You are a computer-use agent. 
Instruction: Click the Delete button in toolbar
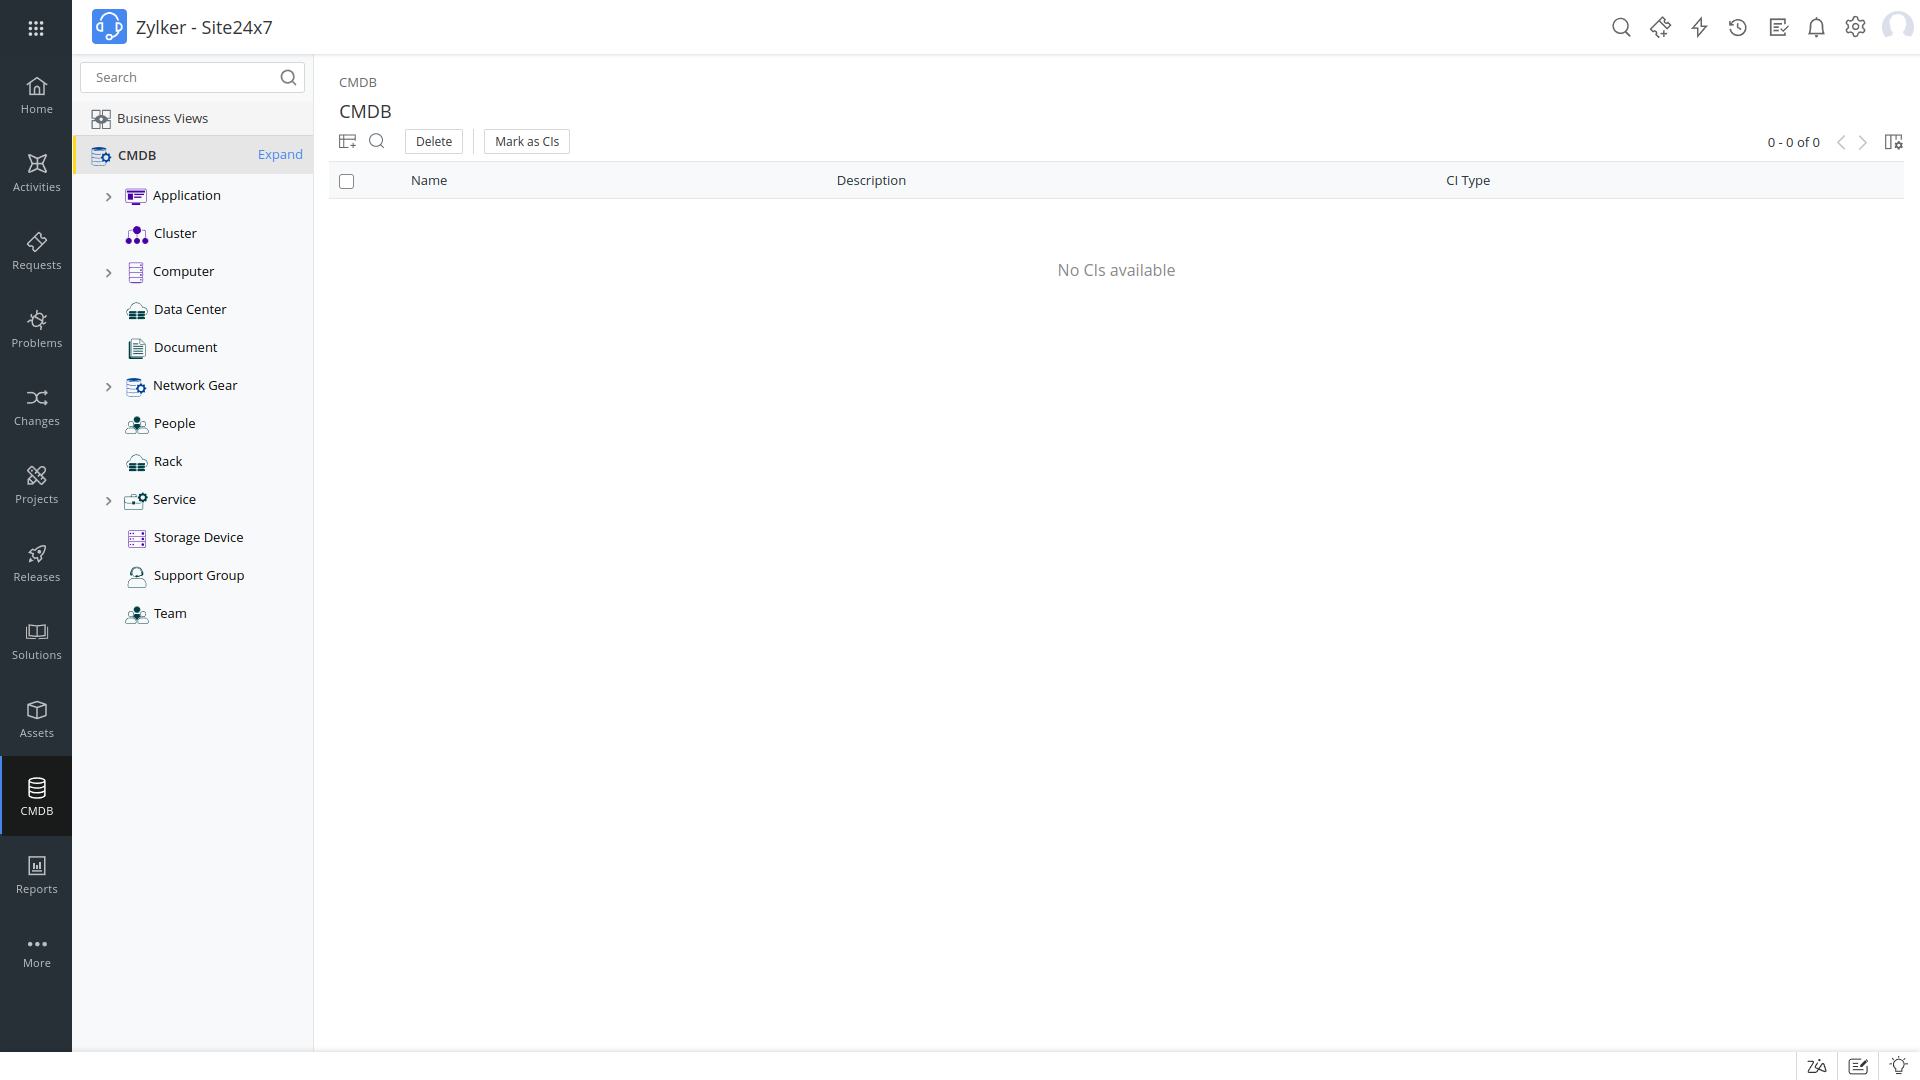pyautogui.click(x=434, y=141)
